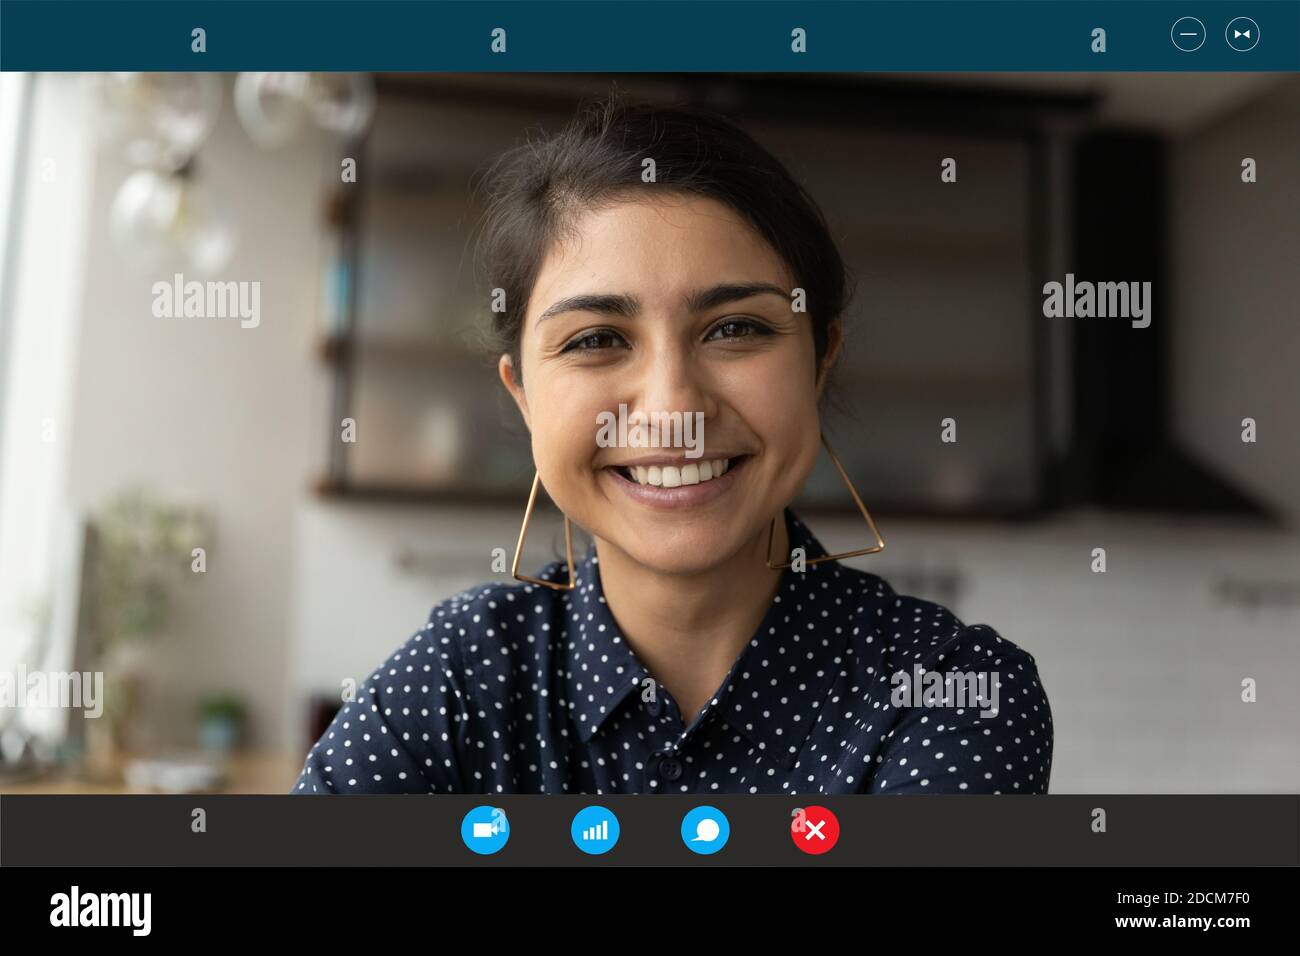Toggle the video camera button

(485, 830)
